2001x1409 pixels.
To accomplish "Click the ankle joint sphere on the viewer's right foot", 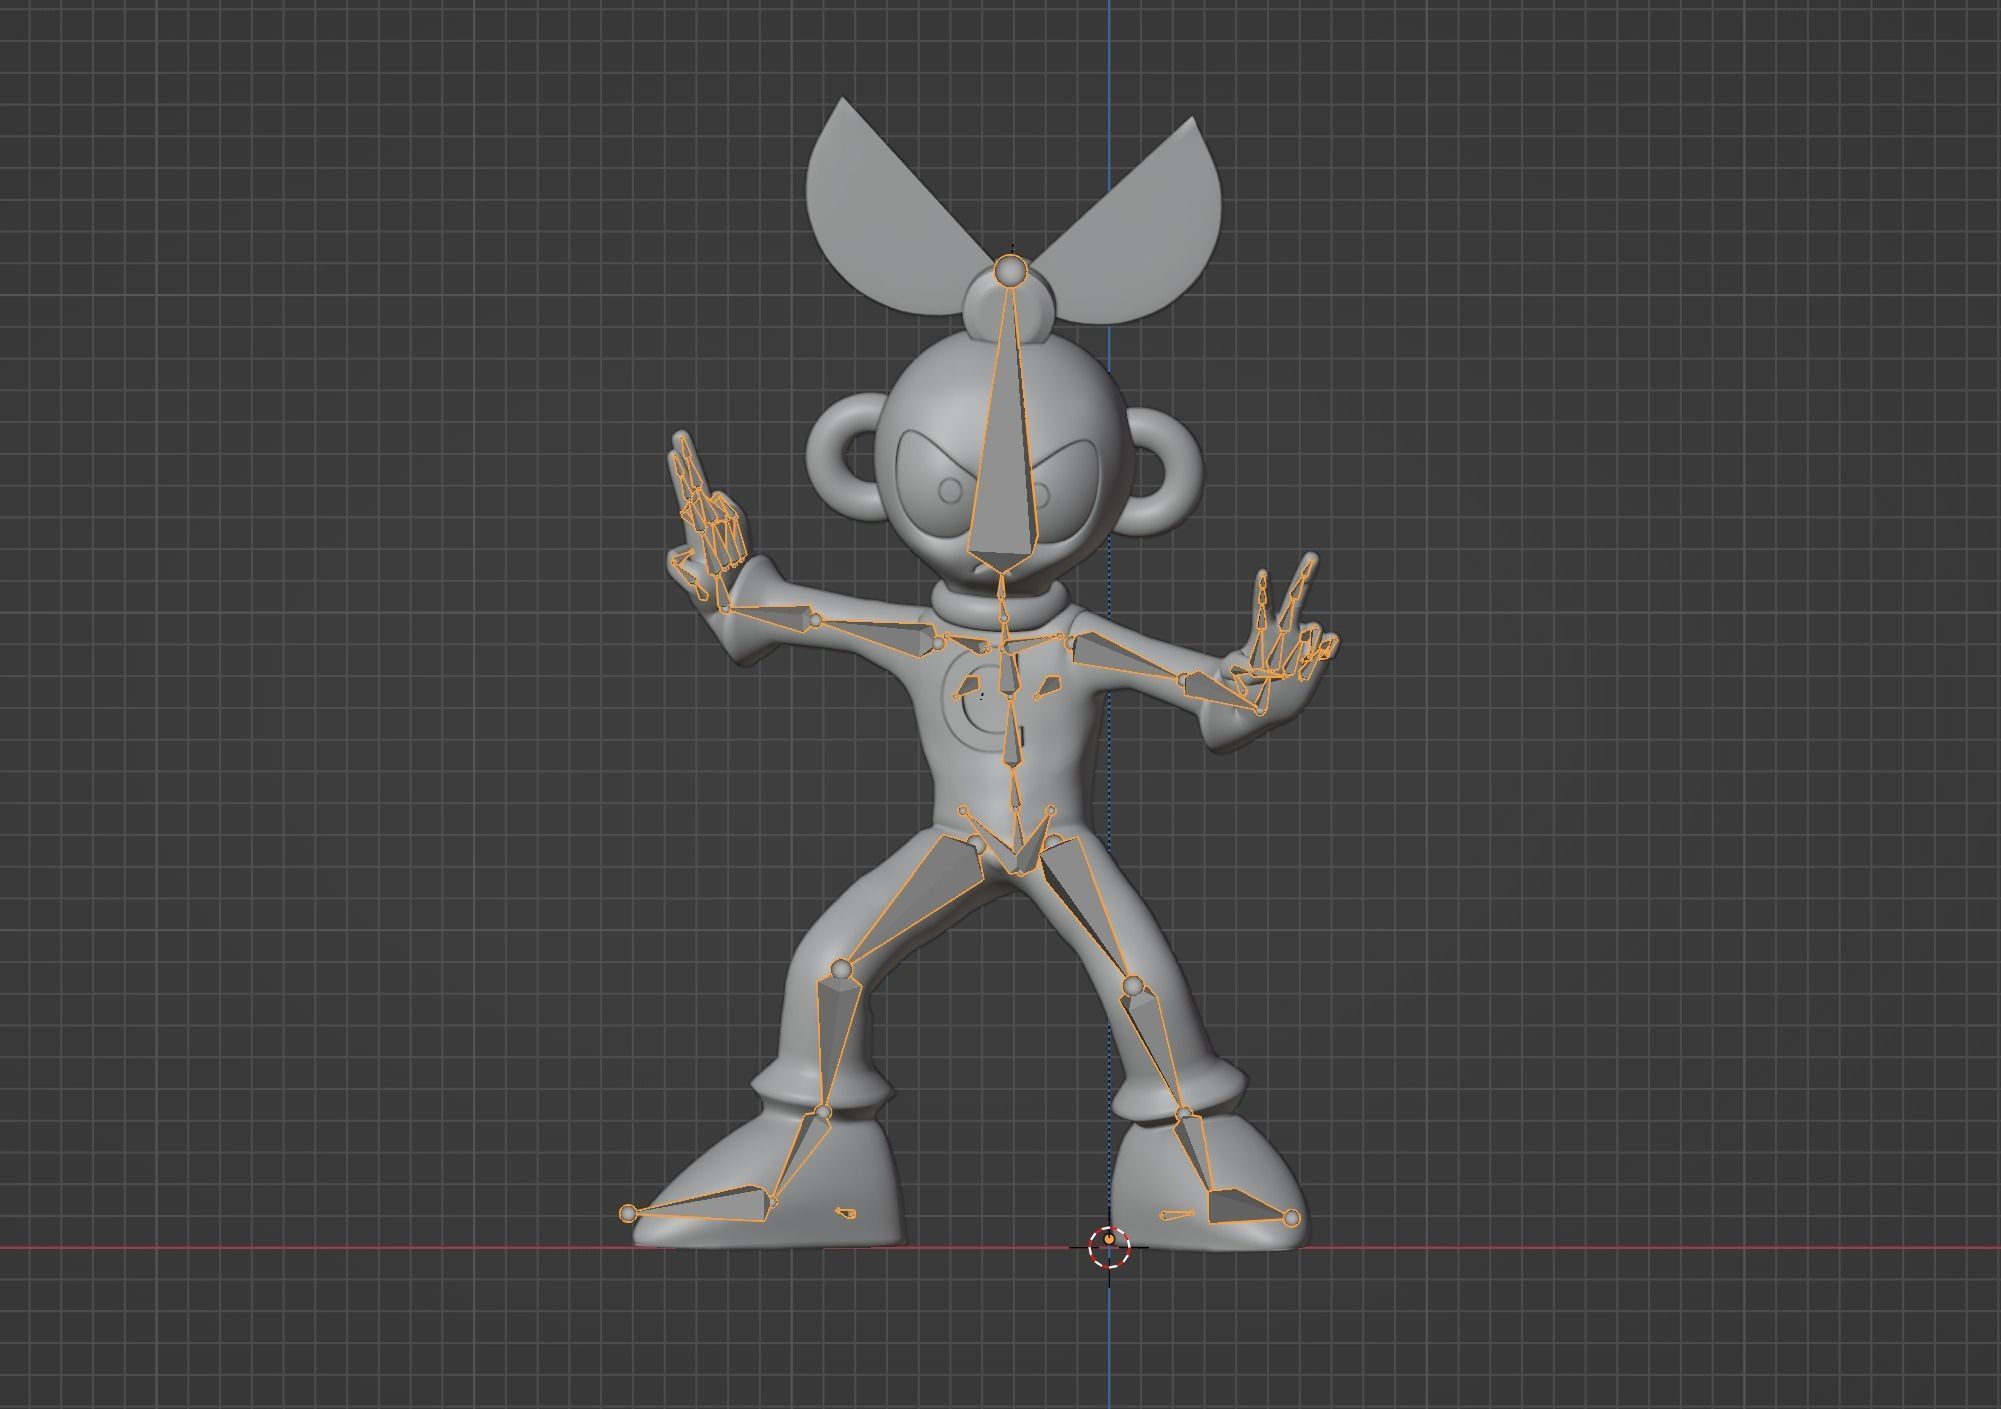I will tap(1184, 1113).
